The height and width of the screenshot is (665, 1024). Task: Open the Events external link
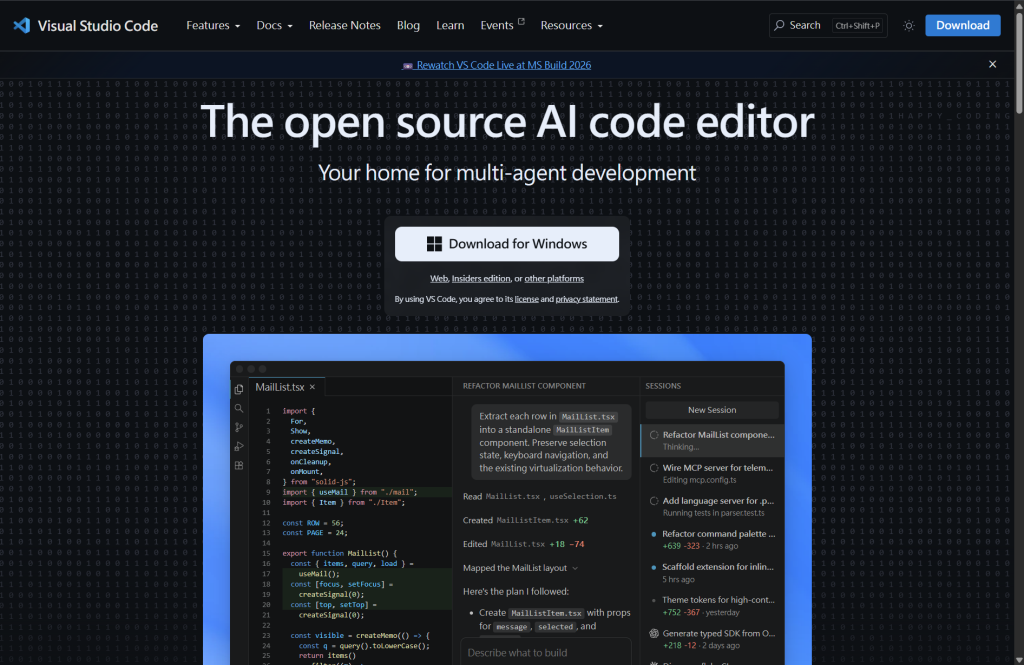pyautogui.click(x=502, y=25)
